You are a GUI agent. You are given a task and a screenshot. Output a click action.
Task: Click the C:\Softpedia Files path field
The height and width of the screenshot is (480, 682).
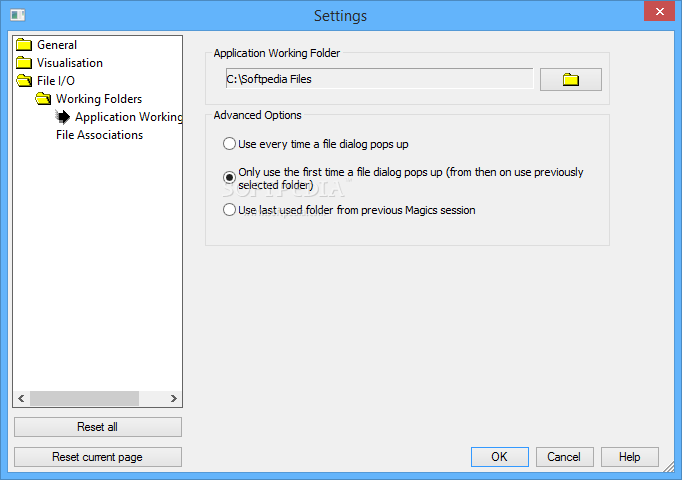tap(379, 79)
